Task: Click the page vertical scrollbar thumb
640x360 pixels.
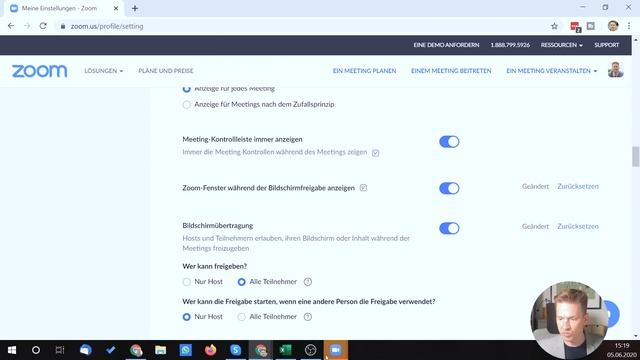Action: coord(635,156)
